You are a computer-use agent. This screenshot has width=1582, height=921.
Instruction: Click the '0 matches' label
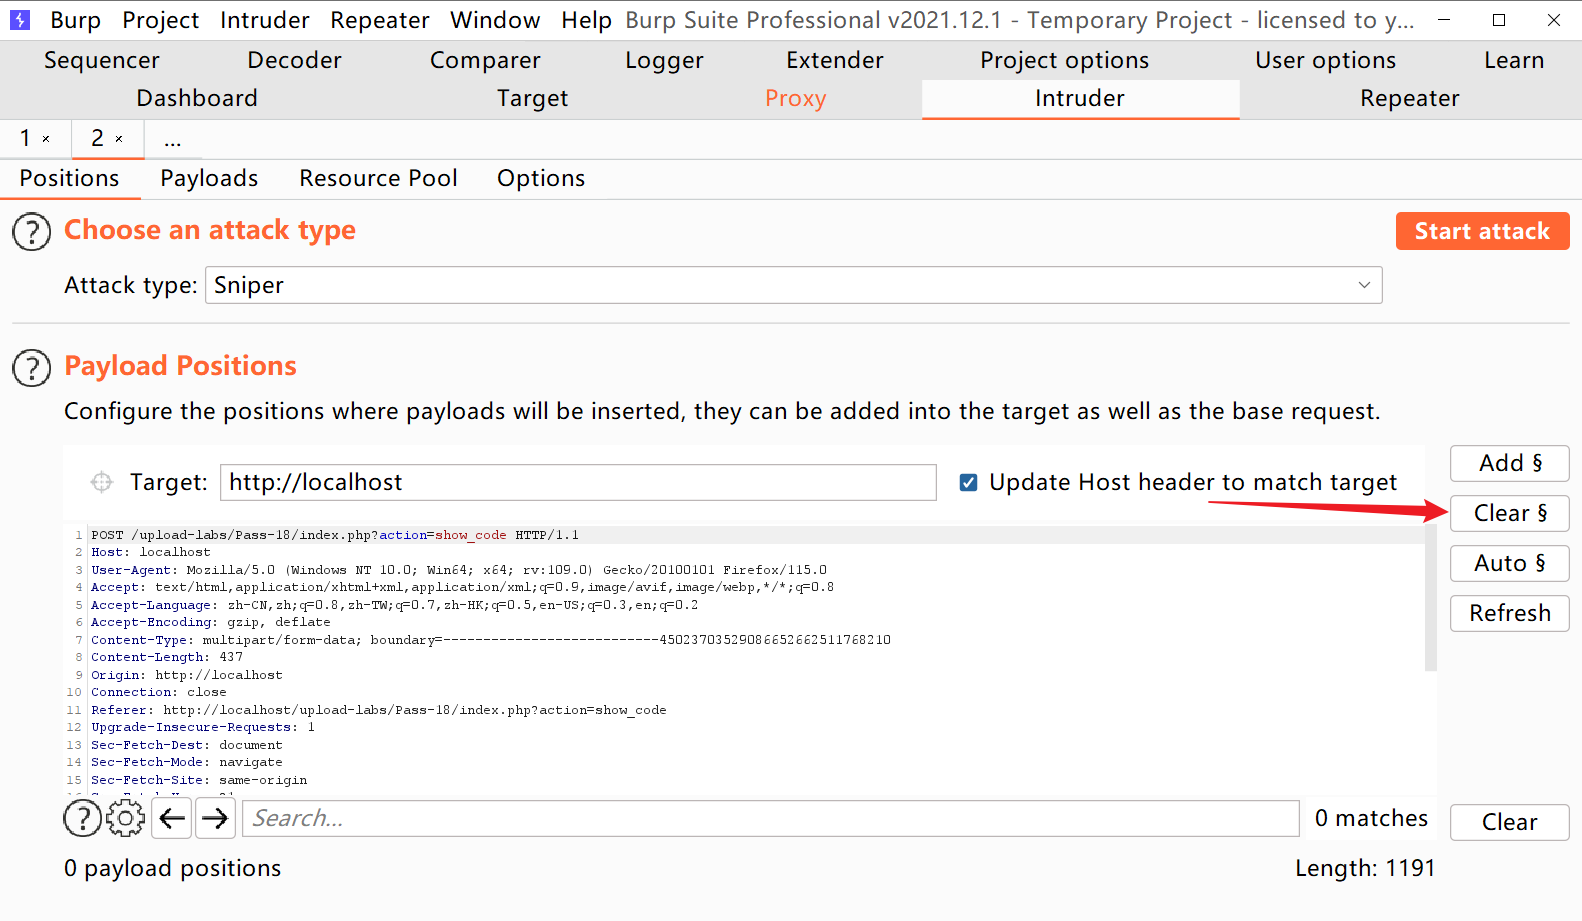[x=1371, y=818]
